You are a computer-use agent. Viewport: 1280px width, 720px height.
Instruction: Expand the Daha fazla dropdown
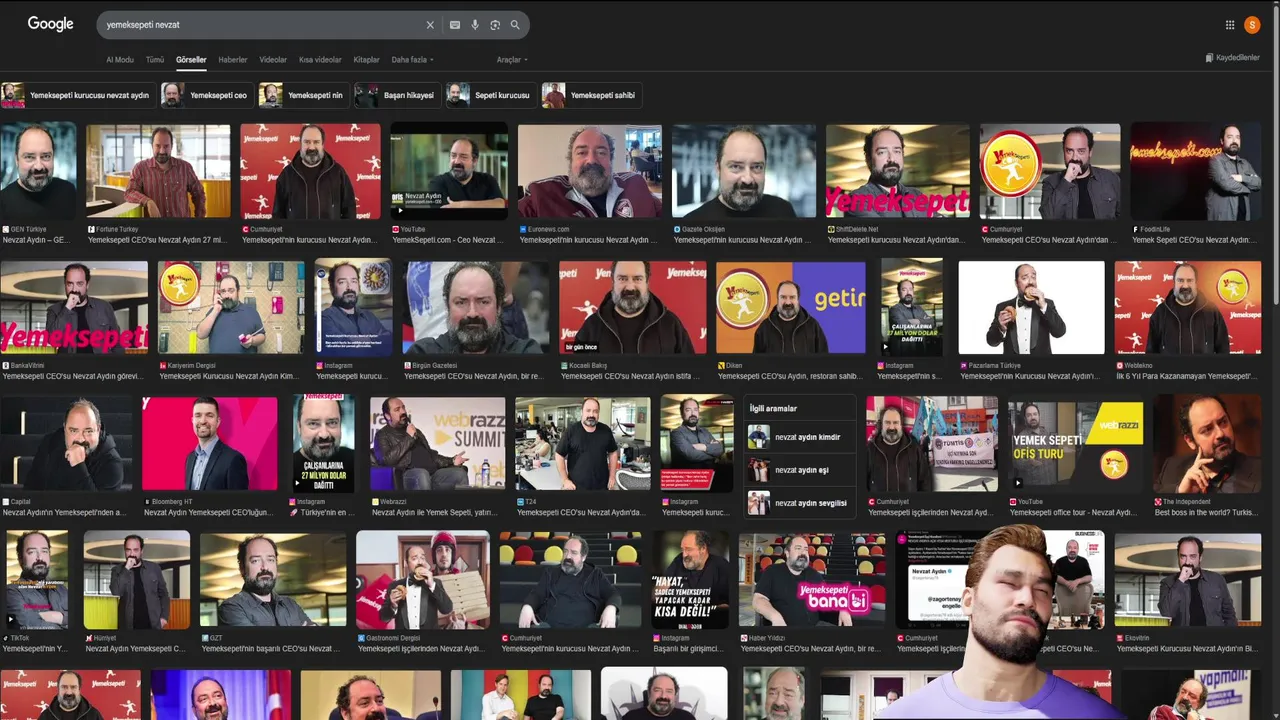412,60
